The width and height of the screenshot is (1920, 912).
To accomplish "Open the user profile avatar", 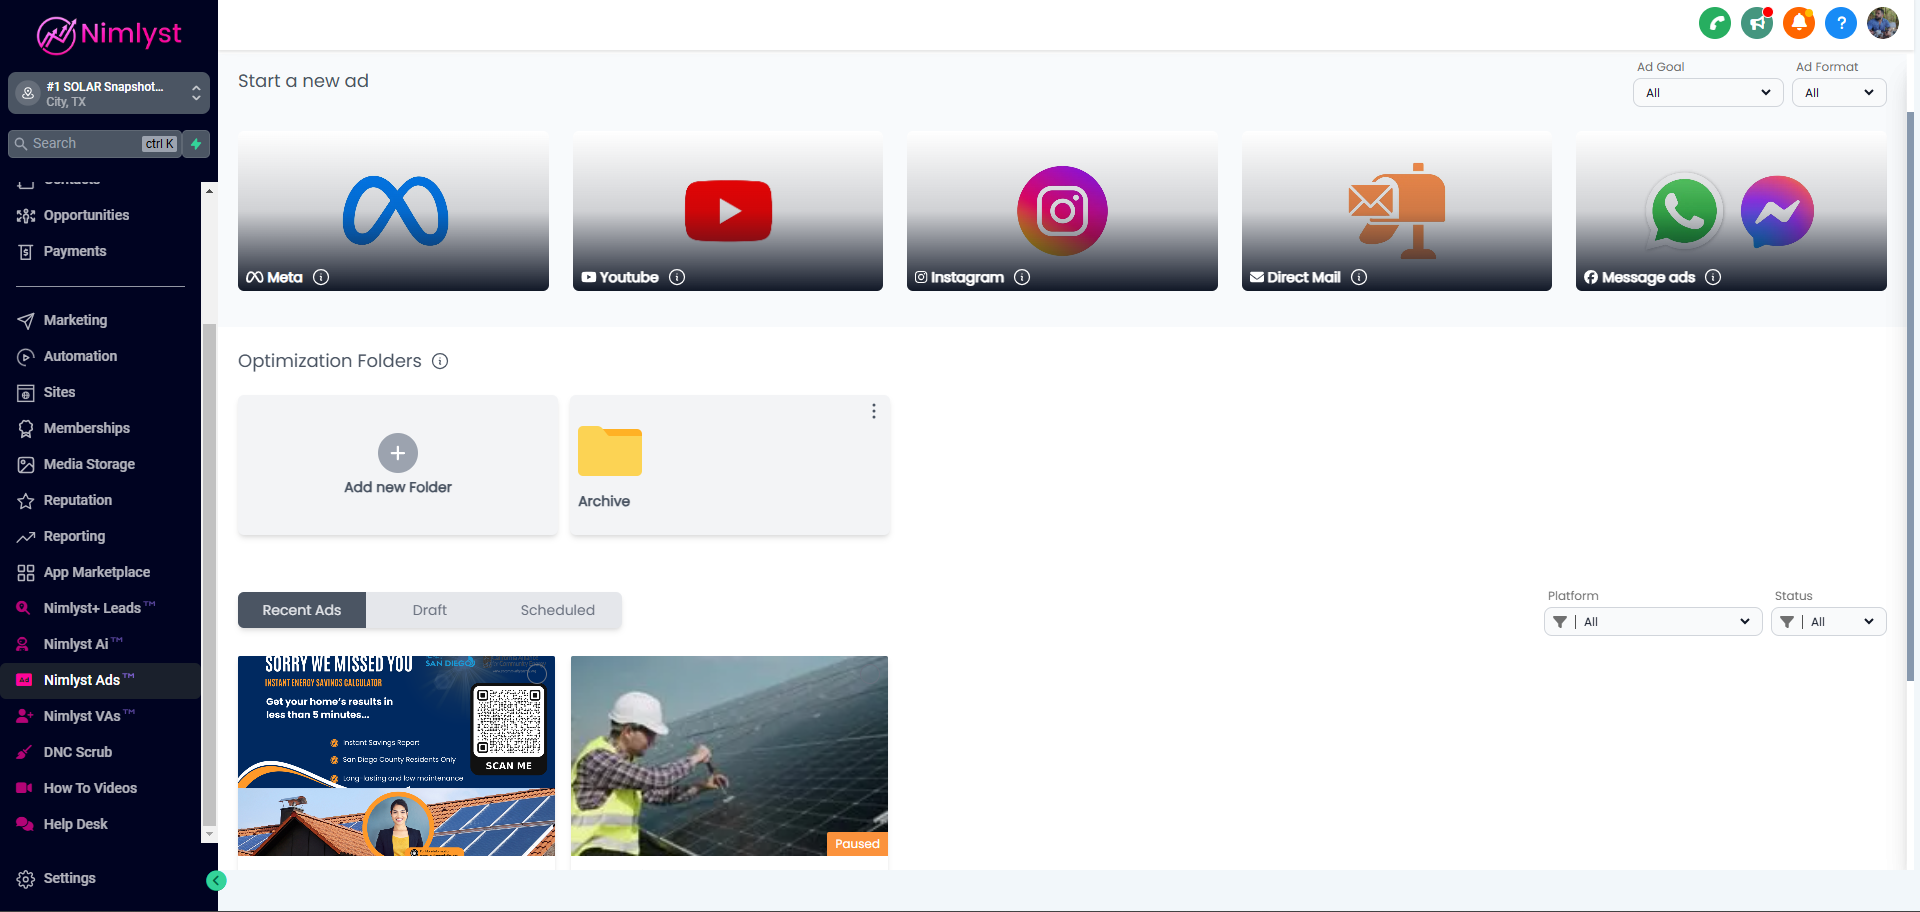I will coord(1883,23).
